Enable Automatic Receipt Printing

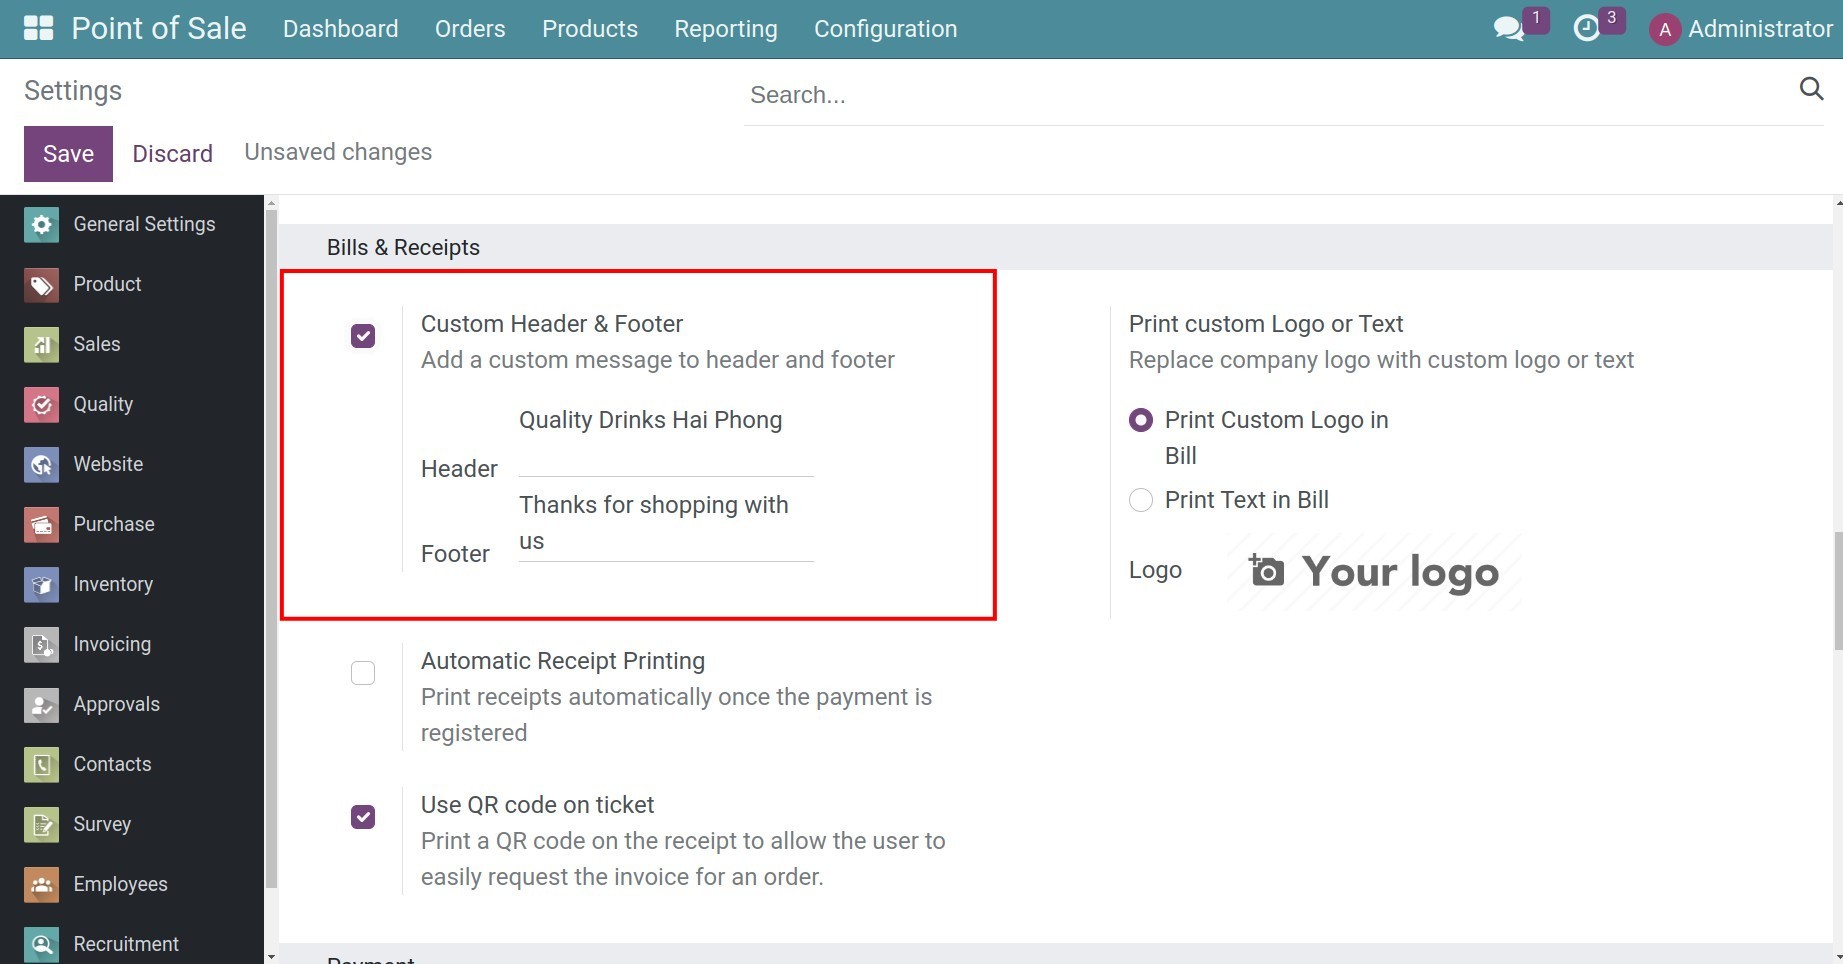click(362, 672)
